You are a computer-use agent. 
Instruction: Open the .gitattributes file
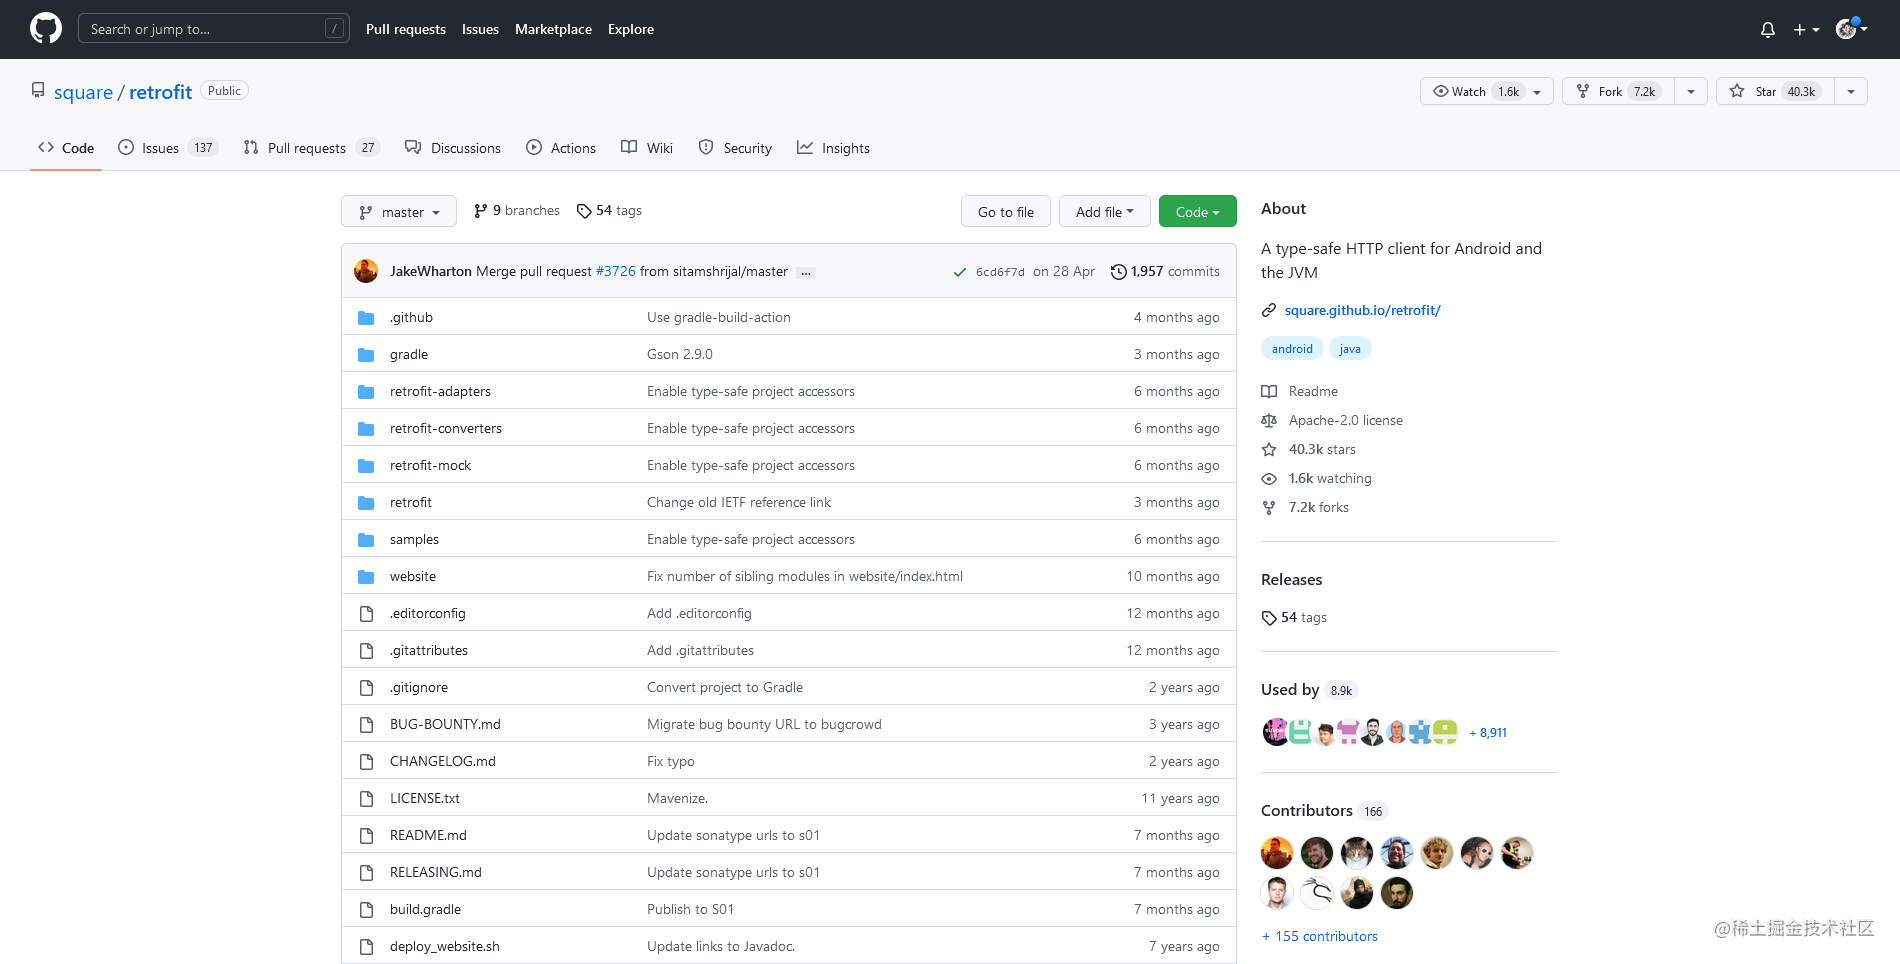pos(429,650)
